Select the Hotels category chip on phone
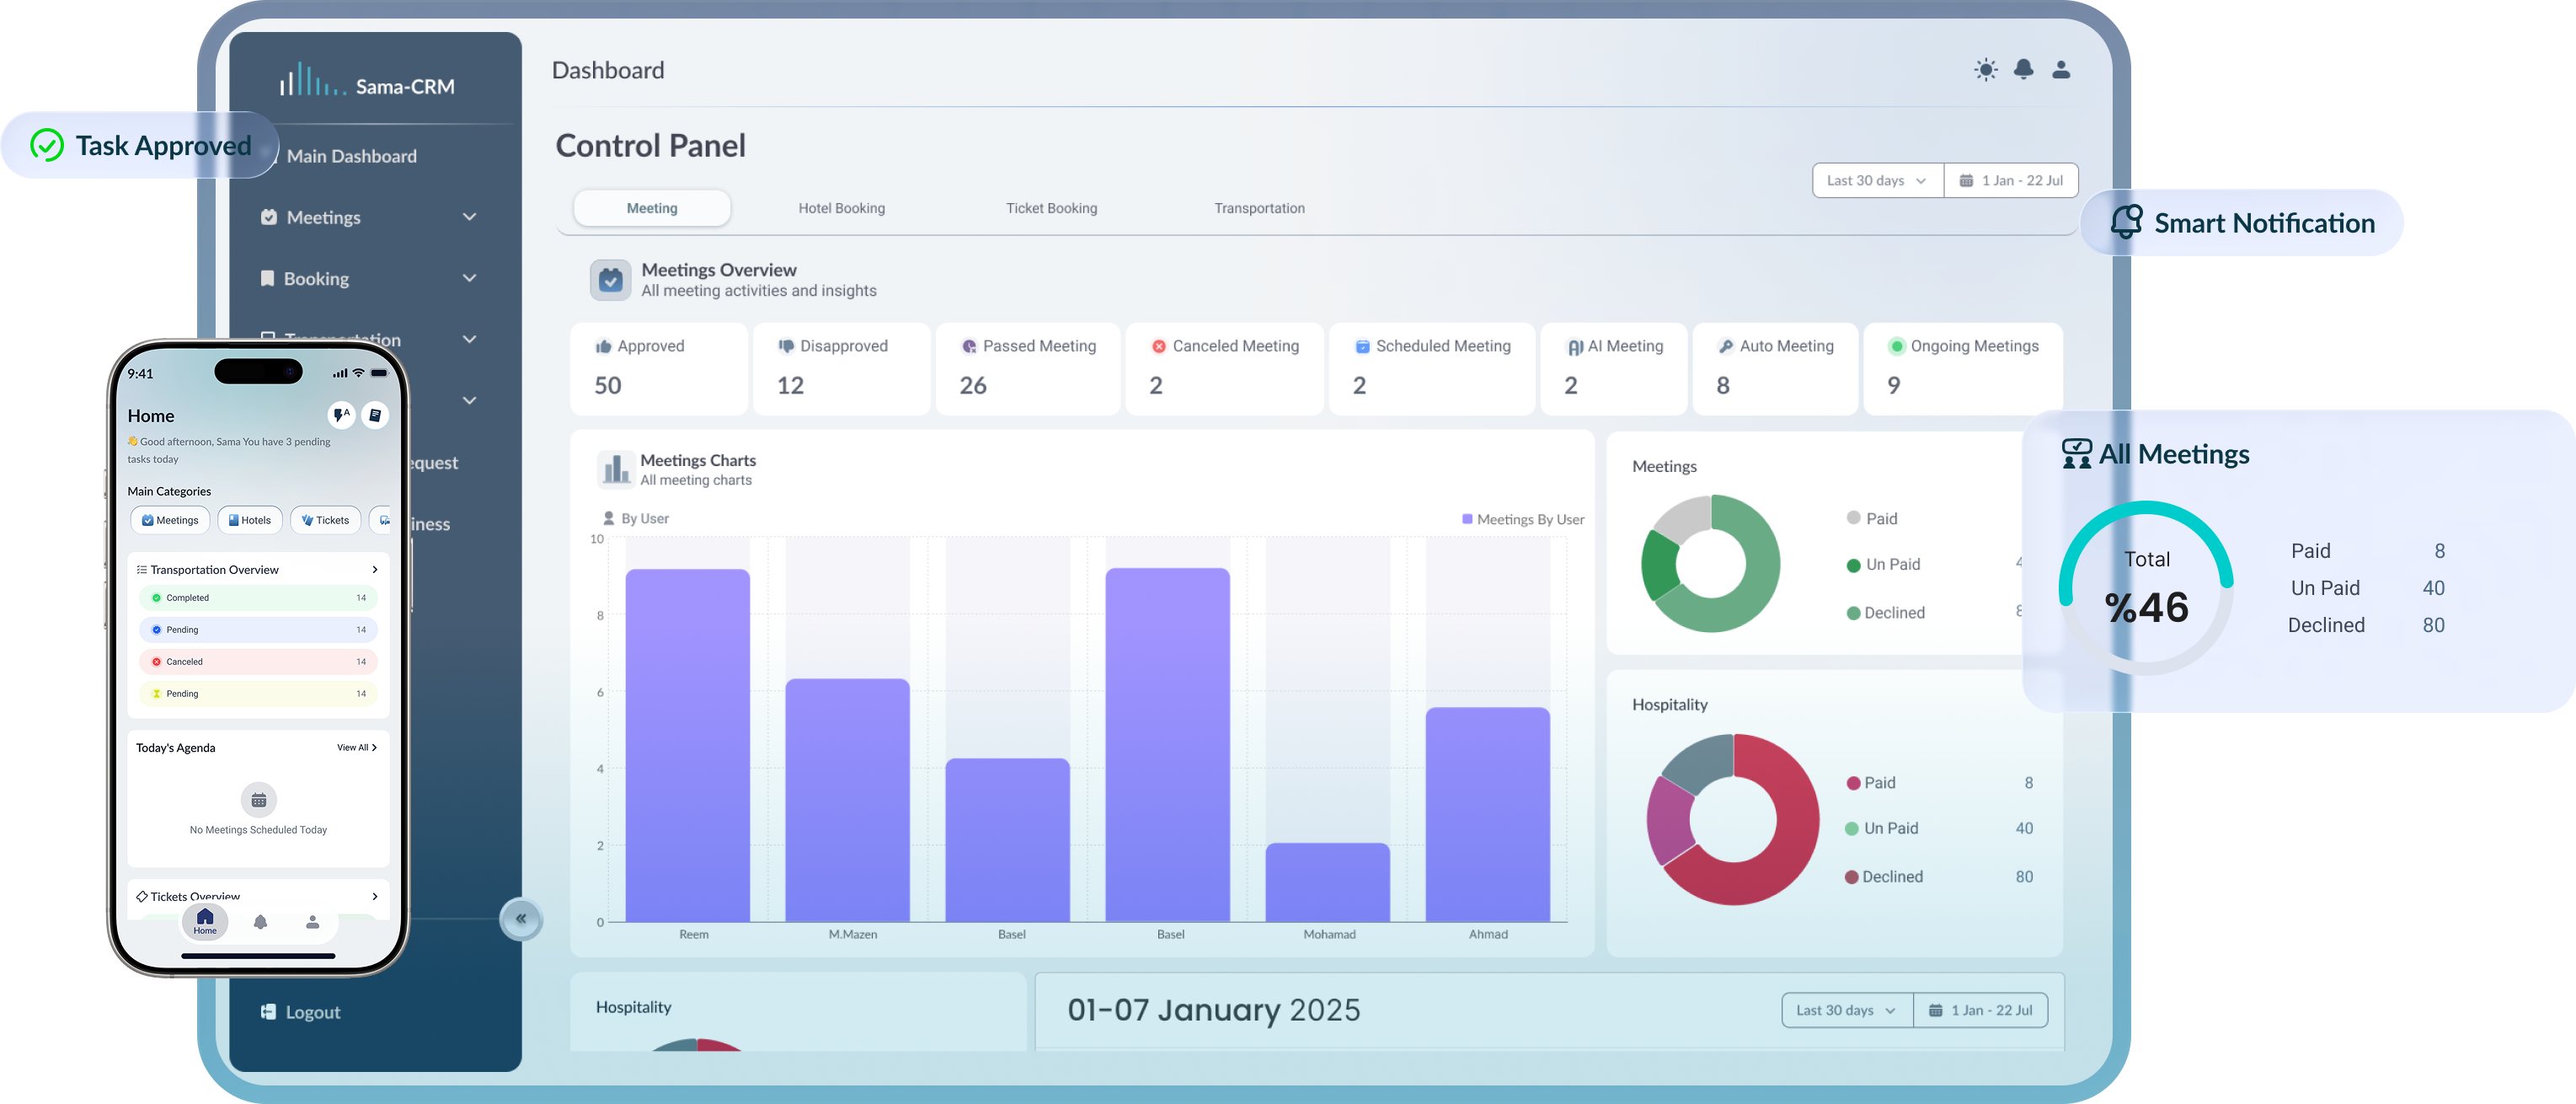This screenshot has width=2576, height=1104. point(250,520)
